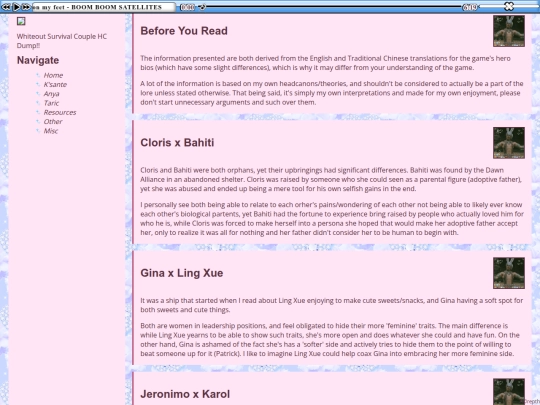Open the Anya navigation link

pos(51,94)
